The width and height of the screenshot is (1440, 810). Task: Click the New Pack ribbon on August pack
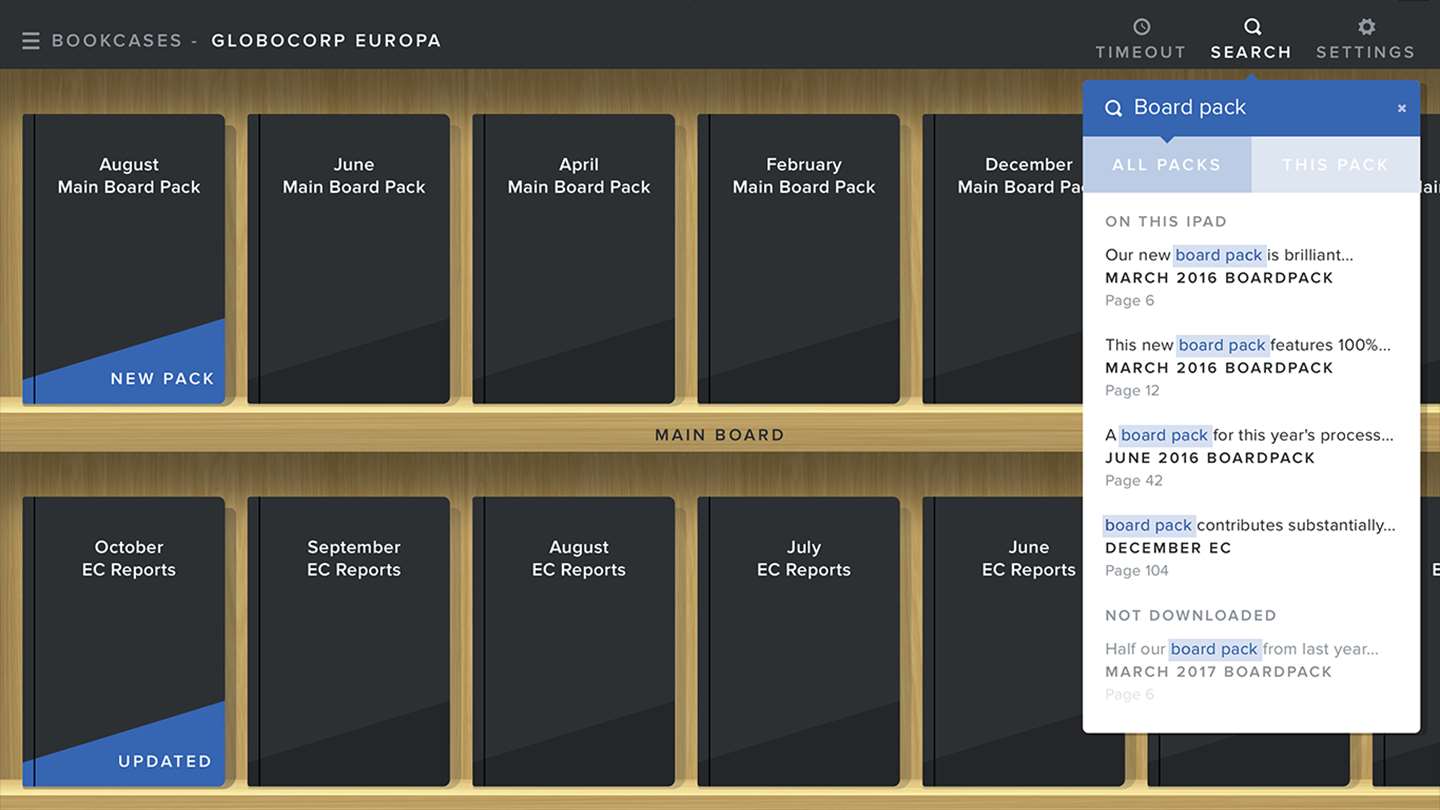[162, 379]
